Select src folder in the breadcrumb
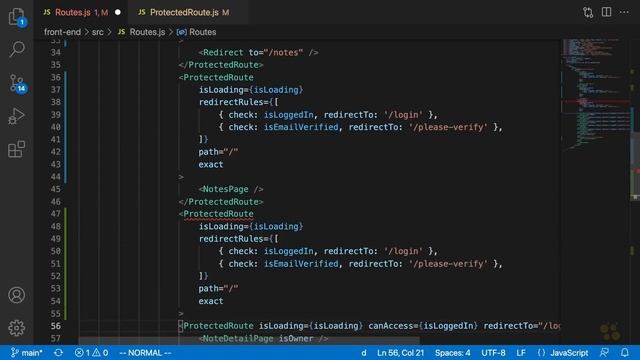Viewport: 640px width, 360px height. coord(98,32)
